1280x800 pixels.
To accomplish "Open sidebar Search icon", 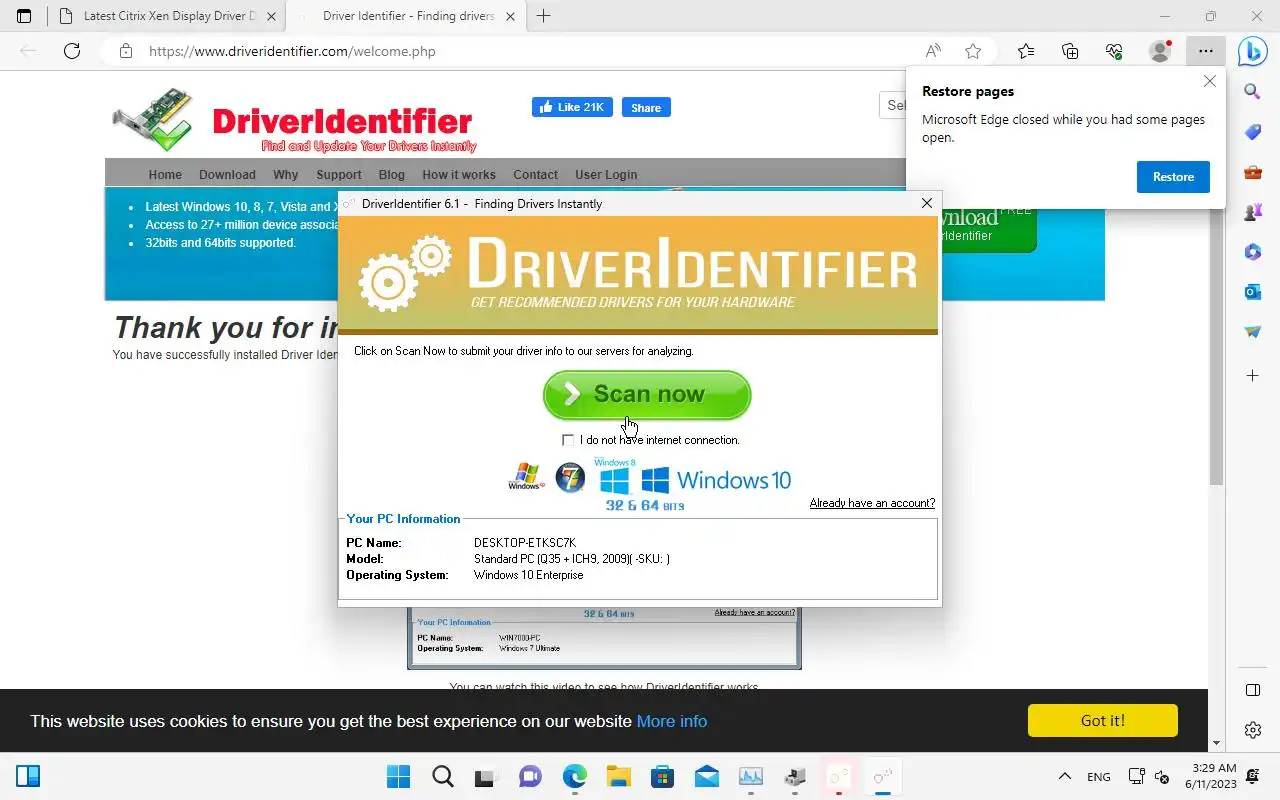I will [x=1252, y=92].
